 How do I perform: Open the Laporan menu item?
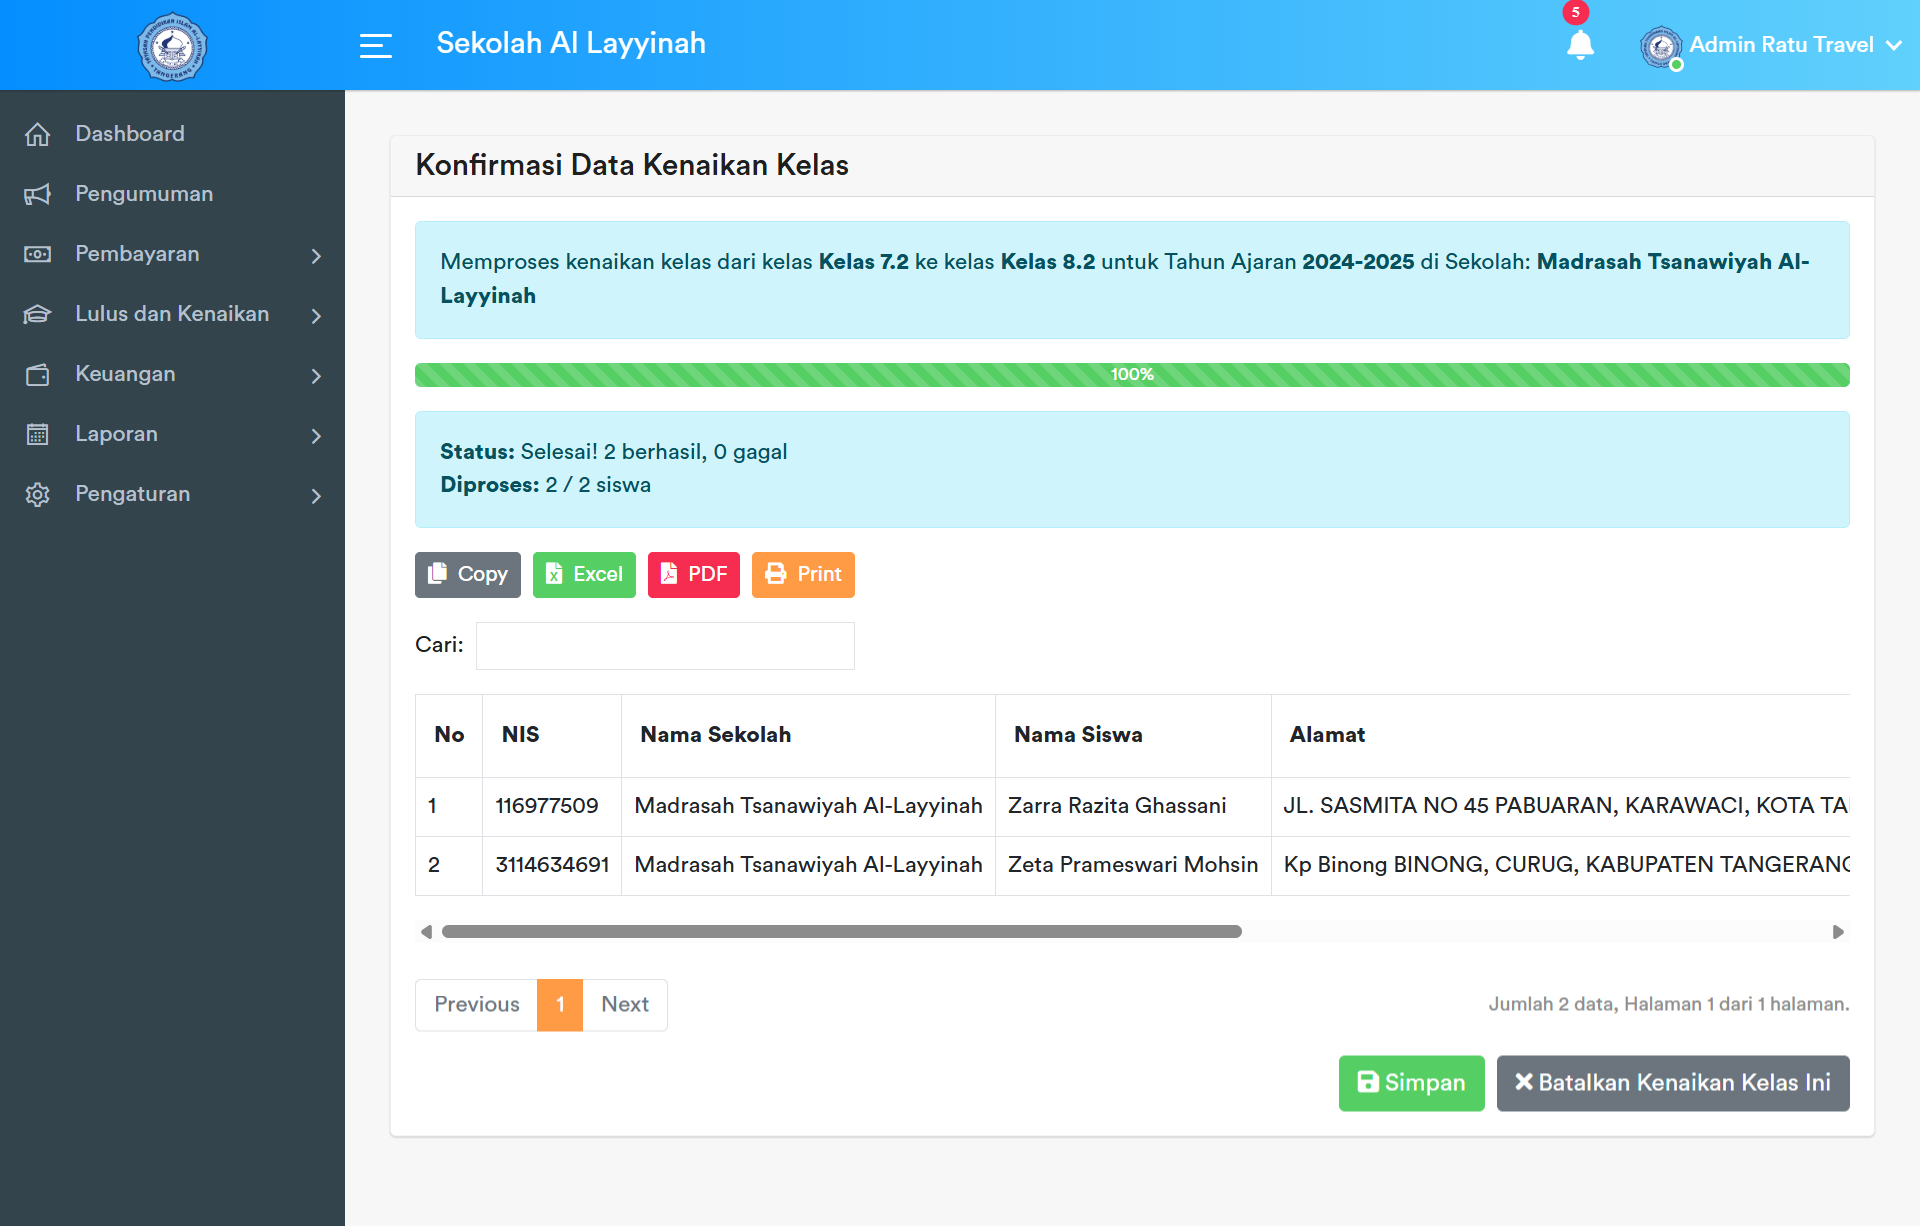click(x=116, y=434)
